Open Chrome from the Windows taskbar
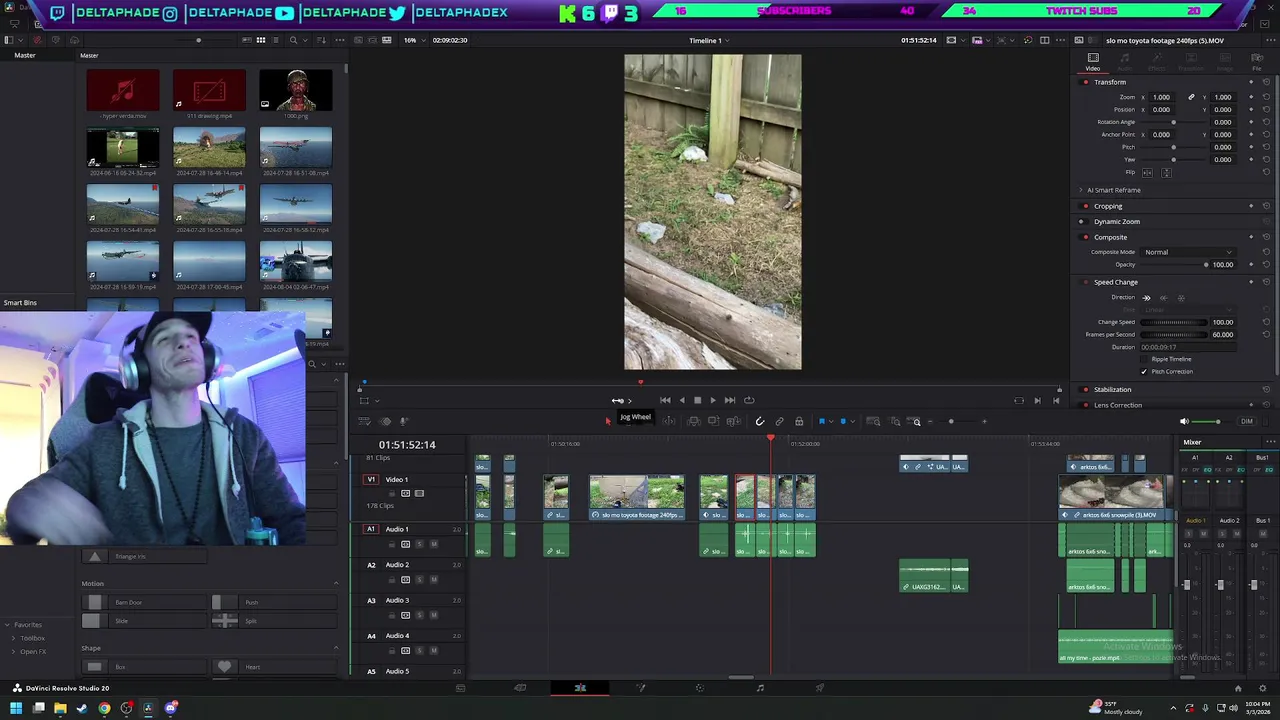The height and width of the screenshot is (720, 1280). (104, 708)
